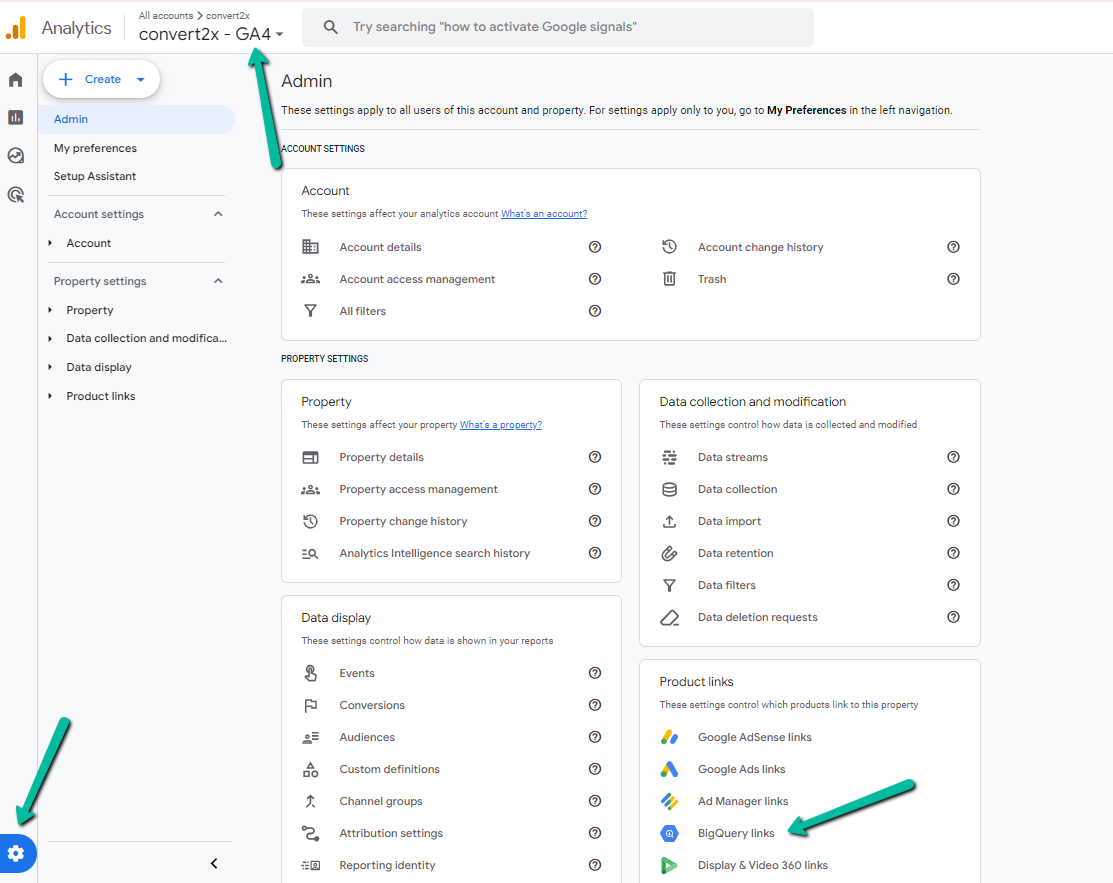The width and height of the screenshot is (1113, 883).
Task: Open BigQuery links
Action: (x=735, y=833)
